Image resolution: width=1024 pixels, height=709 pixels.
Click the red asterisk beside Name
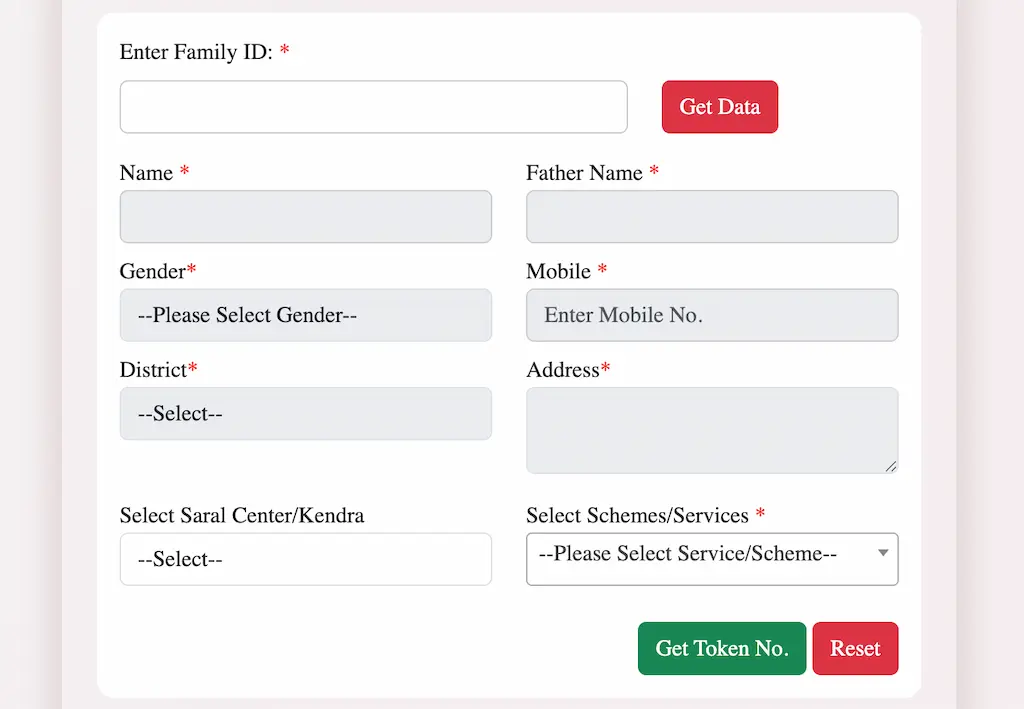coord(183,171)
